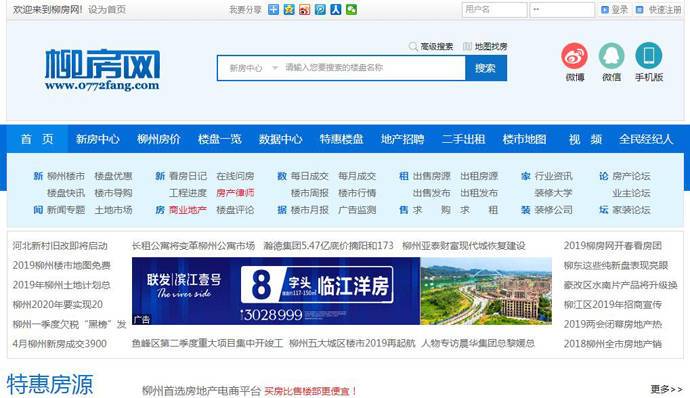The height and width of the screenshot is (398, 690).
Task: Click the 联发滨江壹号 banner ad
Action: coord(341,291)
